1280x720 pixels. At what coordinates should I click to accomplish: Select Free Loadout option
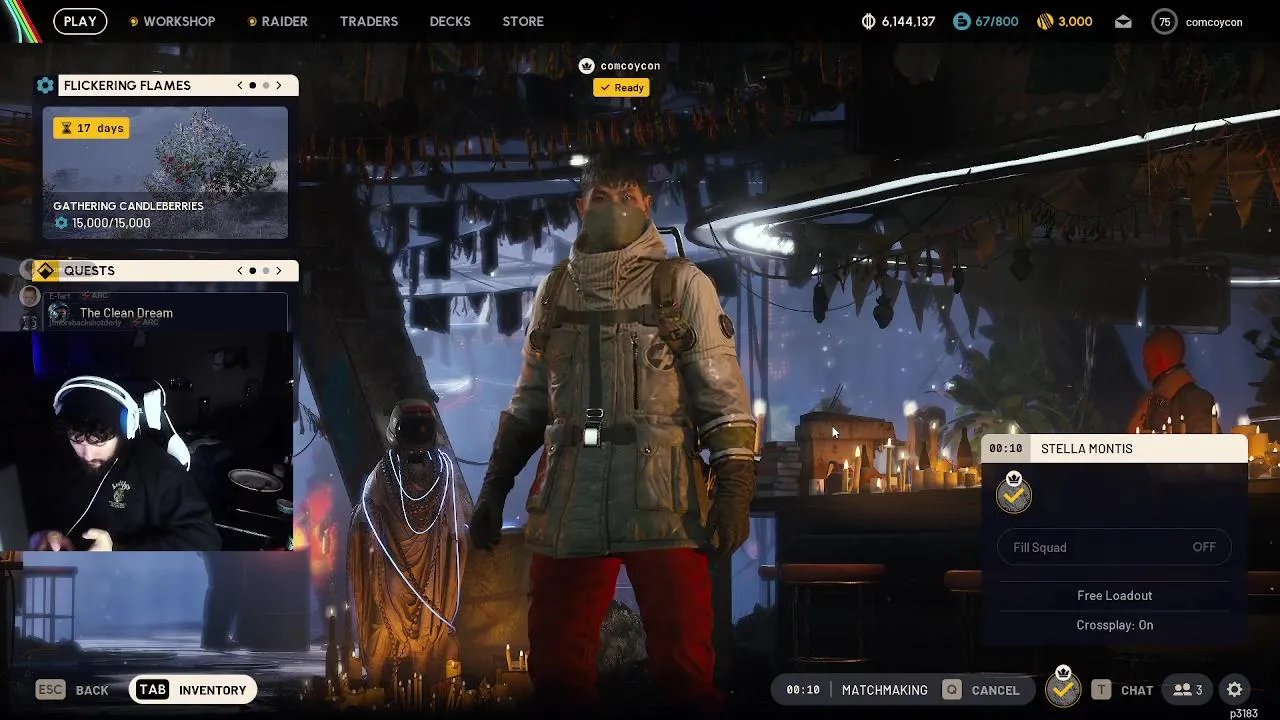tap(1114, 596)
